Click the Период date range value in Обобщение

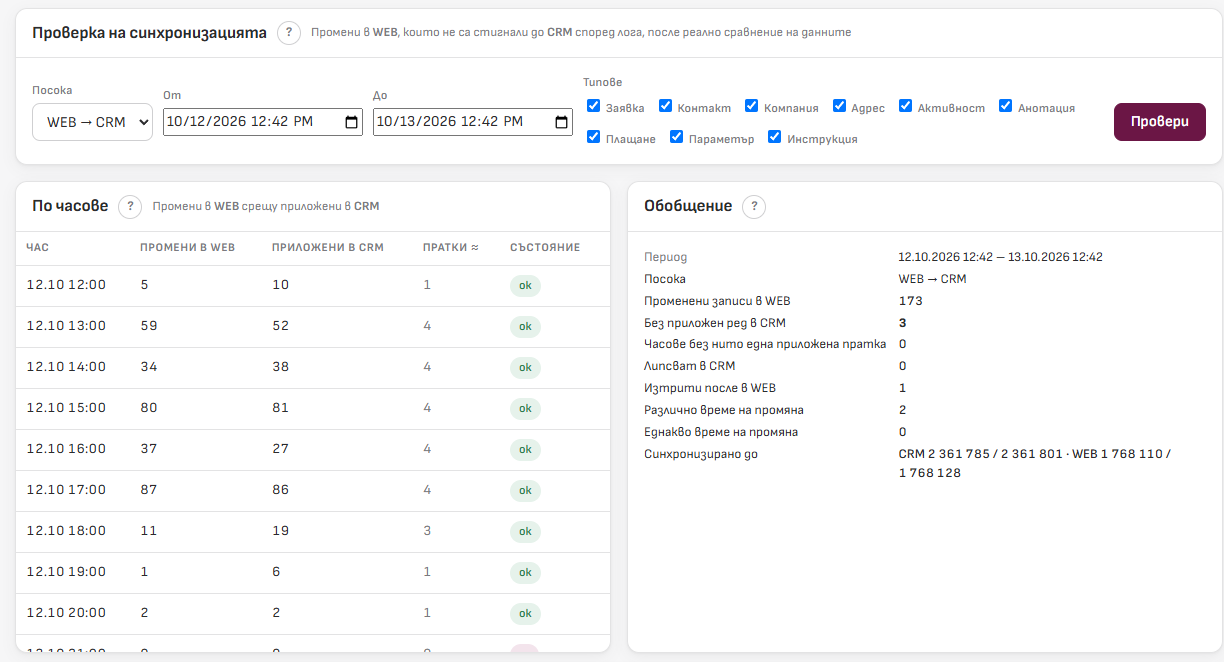click(1000, 257)
